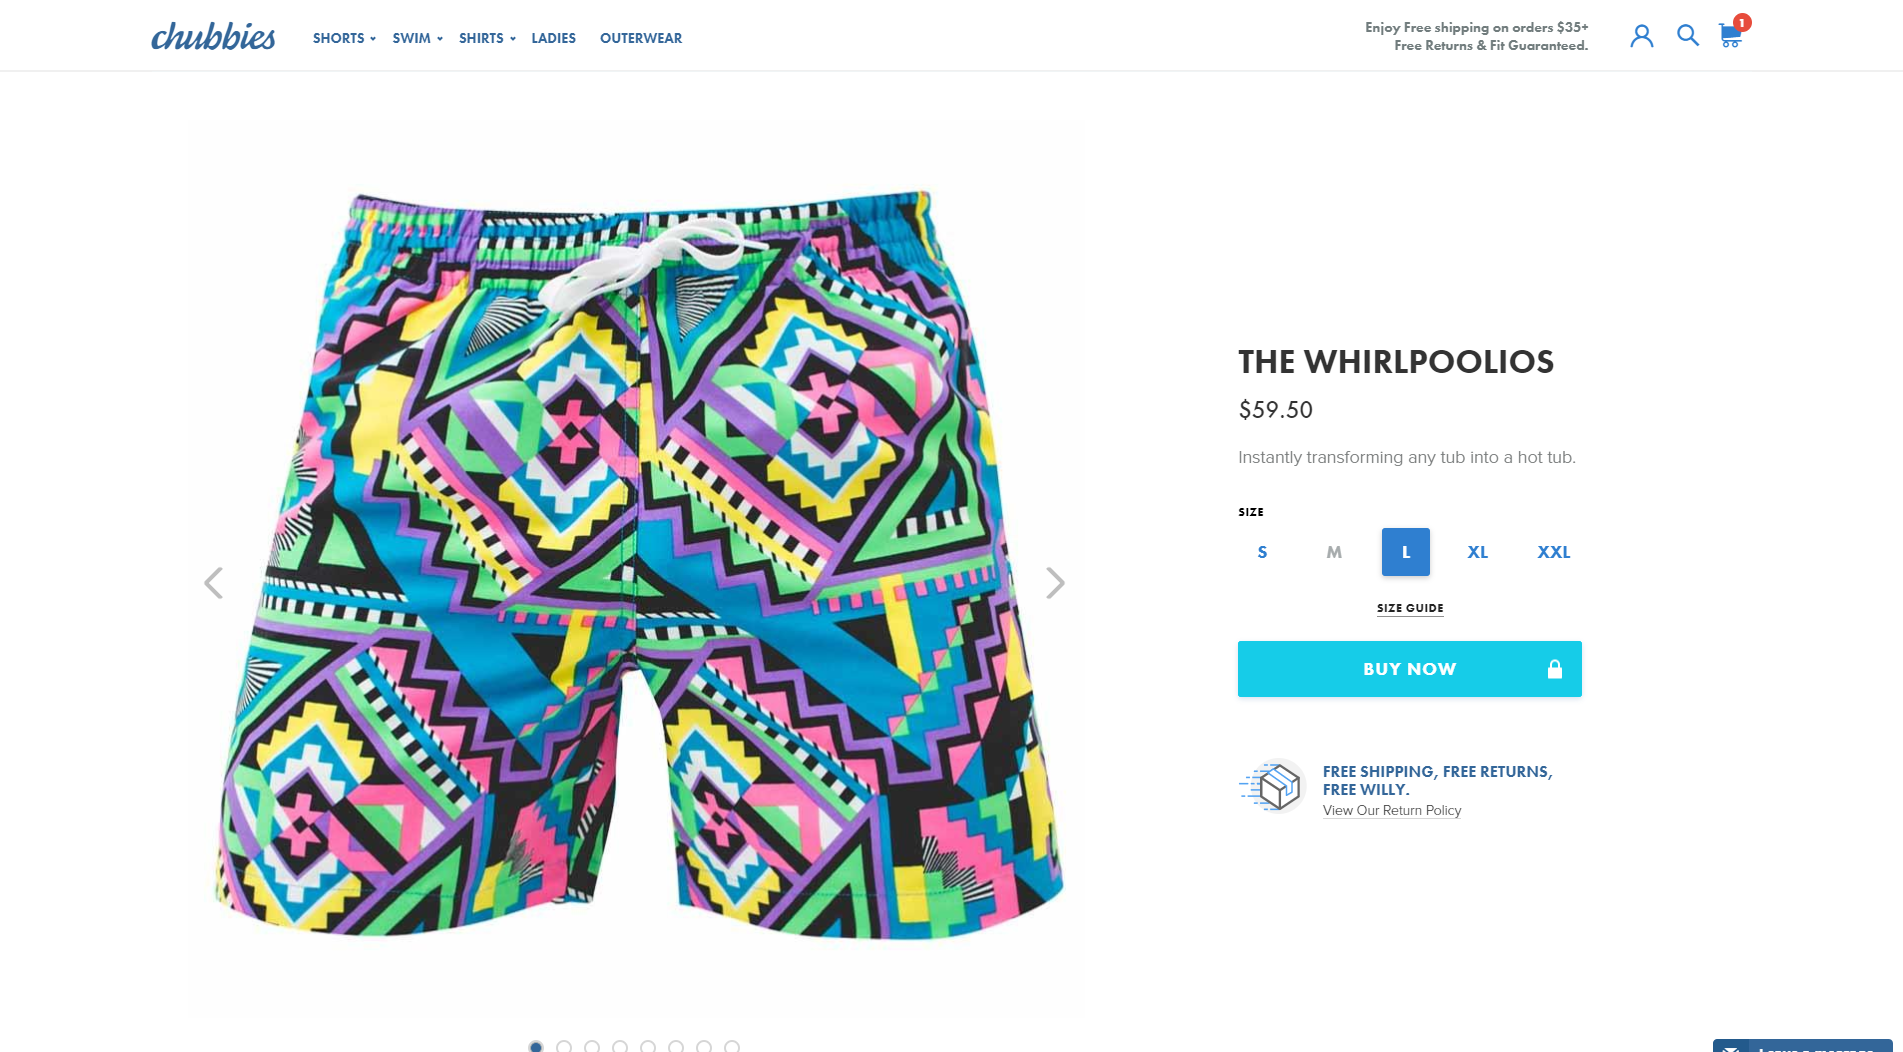Open the Ladies menu item
This screenshot has width=1903, height=1052.
(x=553, y=38)
